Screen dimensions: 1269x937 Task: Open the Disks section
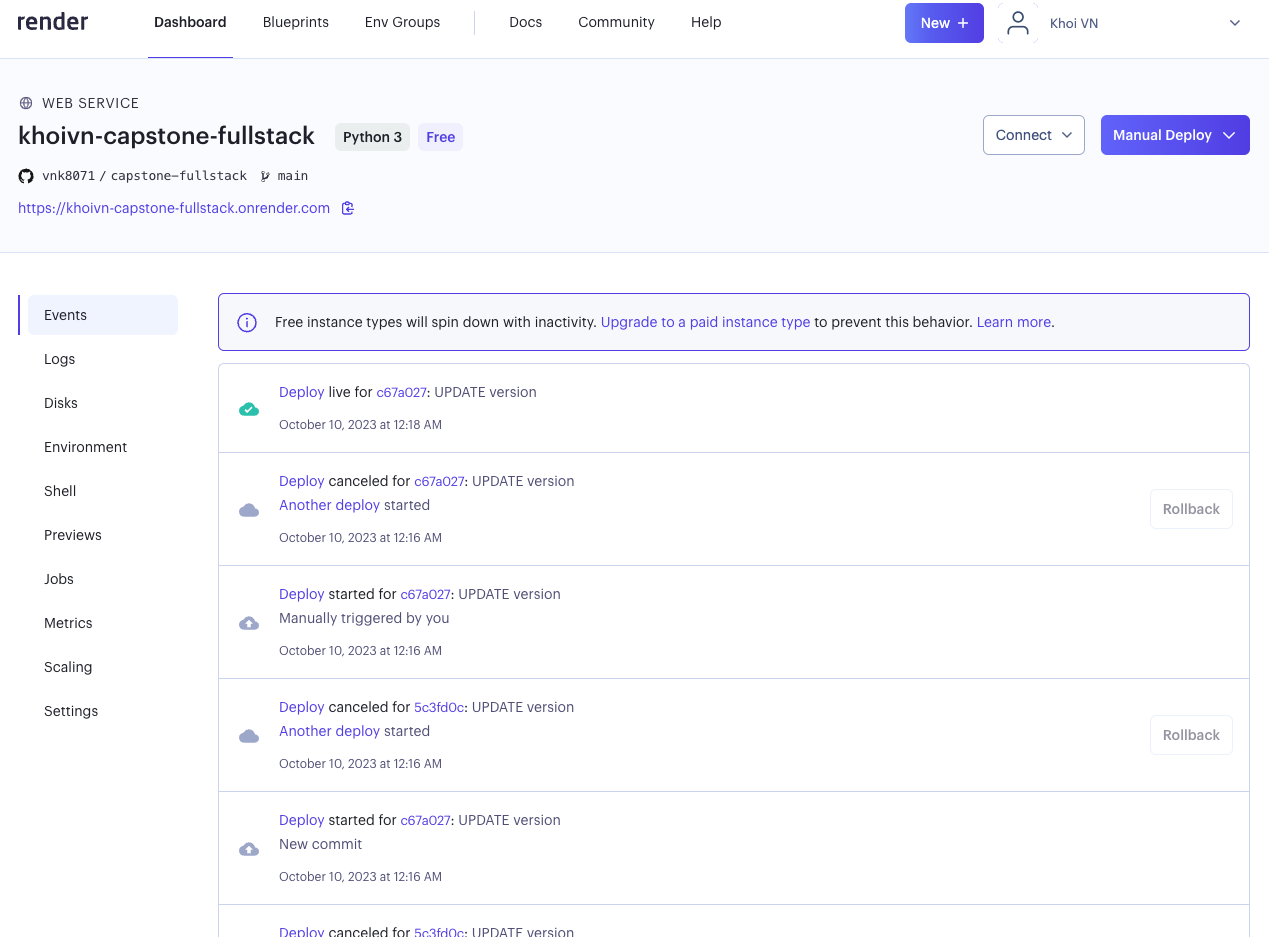coord(61,403)
